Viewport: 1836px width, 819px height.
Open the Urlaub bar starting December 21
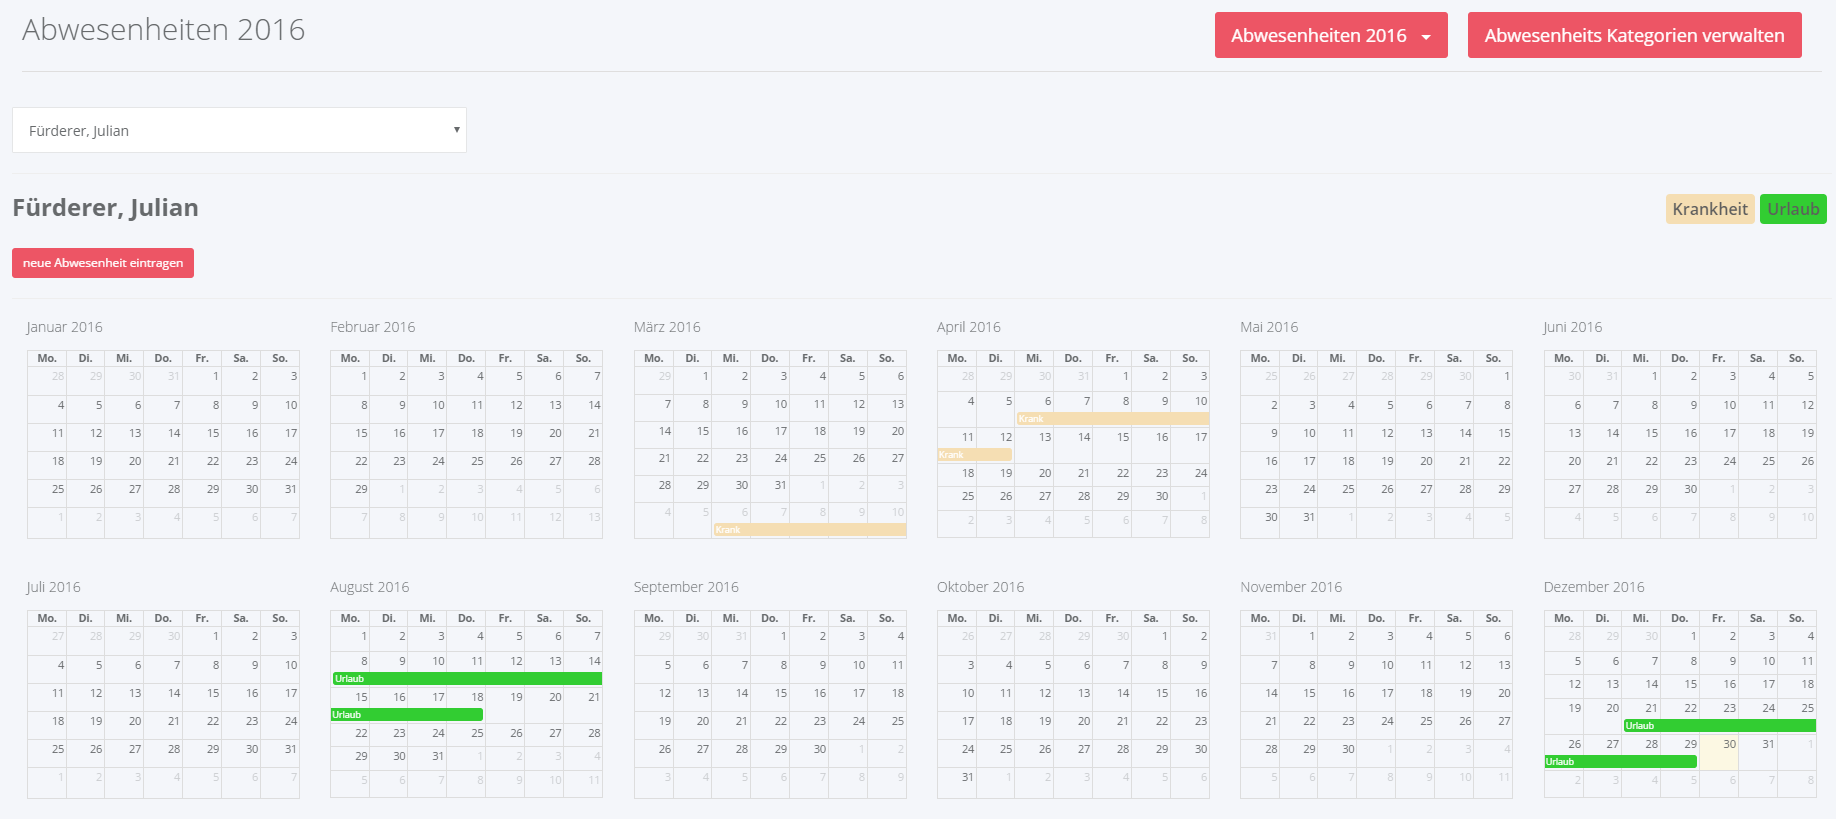tap(1718, 726)
